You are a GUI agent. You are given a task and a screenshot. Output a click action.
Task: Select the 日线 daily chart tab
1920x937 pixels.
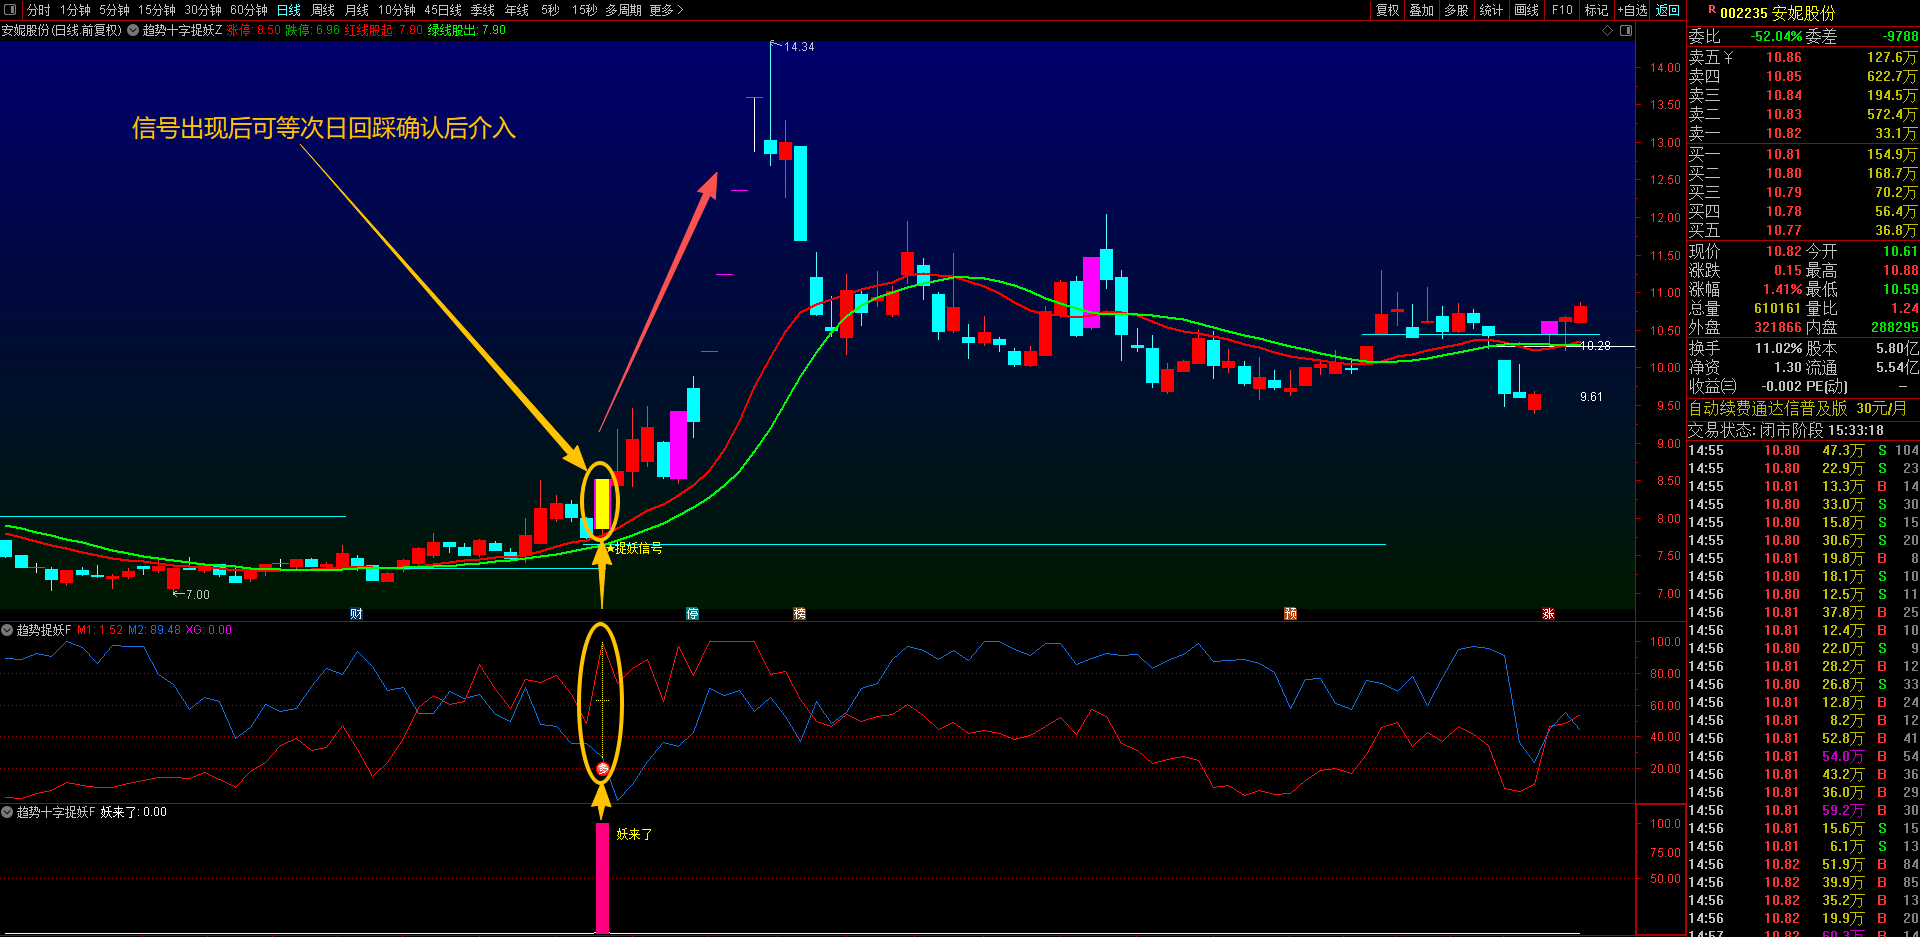pos(289,10)
